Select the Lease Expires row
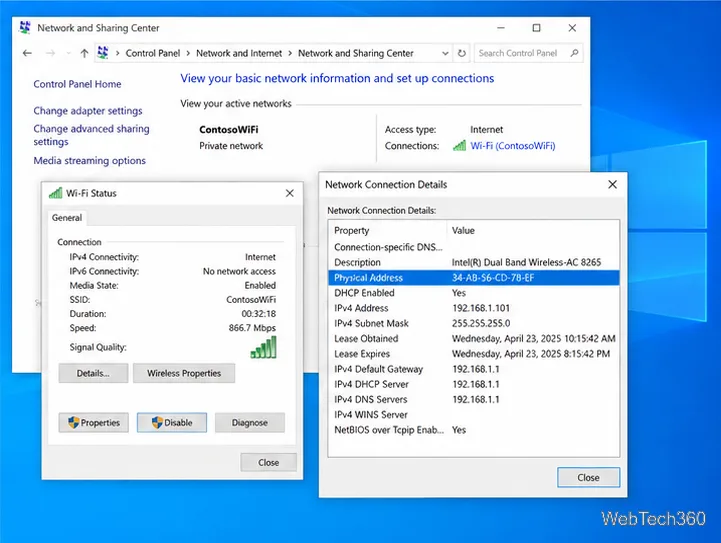Image resolution: width=721 pixels, height=543 pixels. tap(474, 354)
